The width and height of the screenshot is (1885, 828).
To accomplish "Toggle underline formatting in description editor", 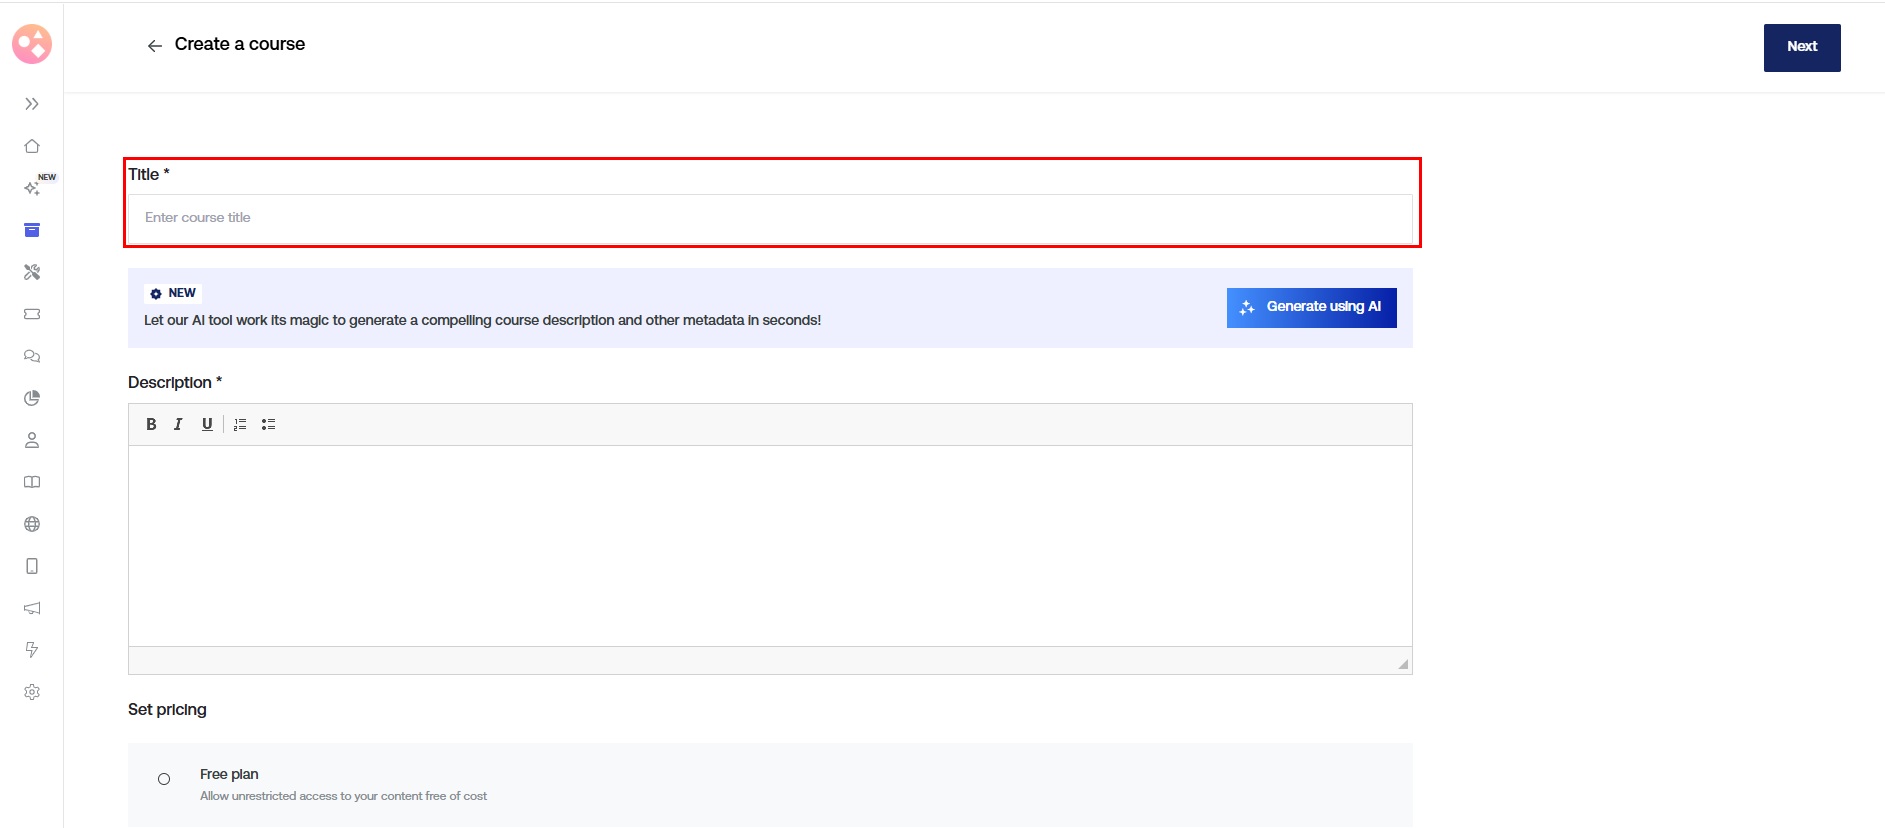I will pyautogui.click(x=207, y=424).
